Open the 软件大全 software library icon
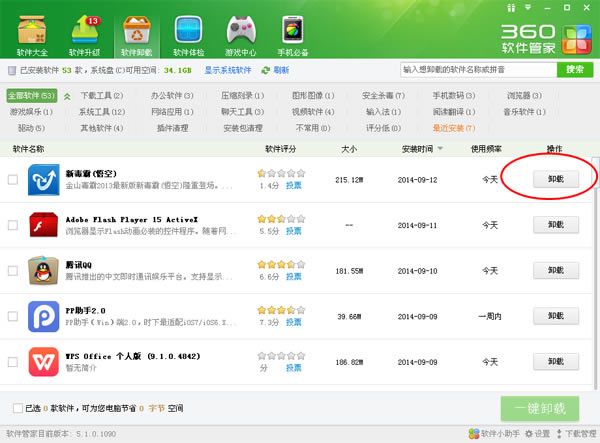This screenshot has height=443, width=600. pyautogui.click(x=32, y=35)
